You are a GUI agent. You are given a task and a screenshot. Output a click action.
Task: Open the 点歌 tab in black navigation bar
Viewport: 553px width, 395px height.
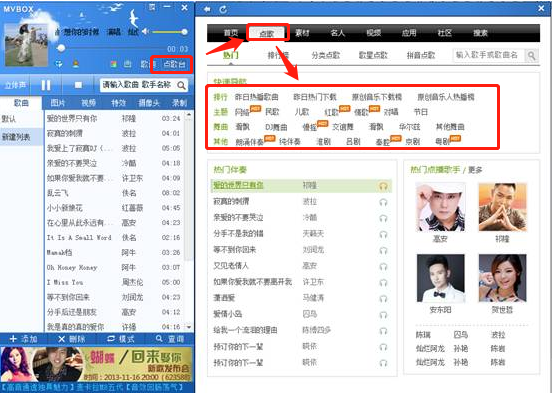tap(267, 34)
